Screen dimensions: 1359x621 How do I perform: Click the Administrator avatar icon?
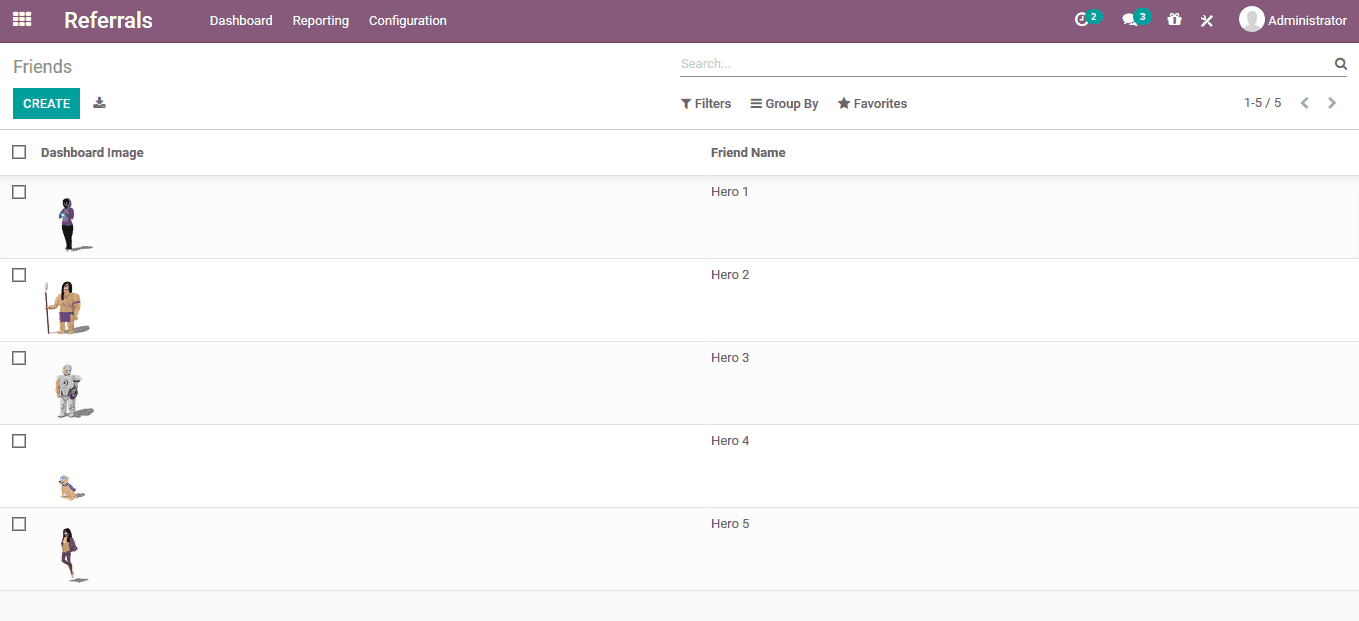point(1251,19)
